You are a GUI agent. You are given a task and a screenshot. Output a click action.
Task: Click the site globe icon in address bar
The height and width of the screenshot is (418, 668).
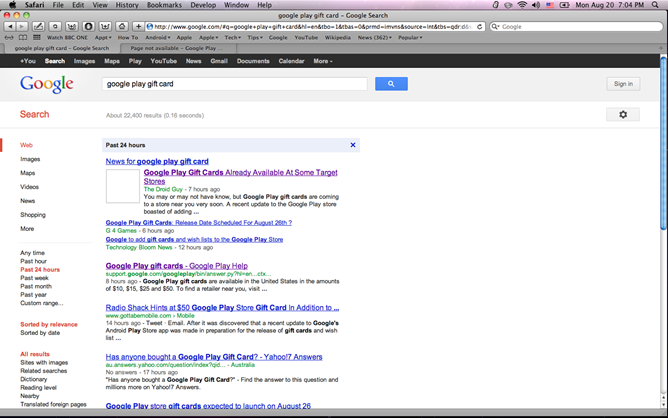coord(150,26)
